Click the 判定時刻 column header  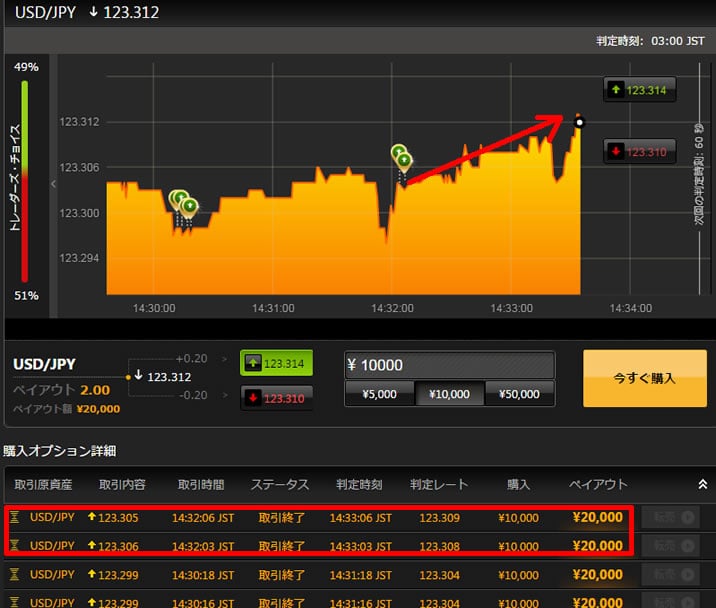(x=359, y=484)
